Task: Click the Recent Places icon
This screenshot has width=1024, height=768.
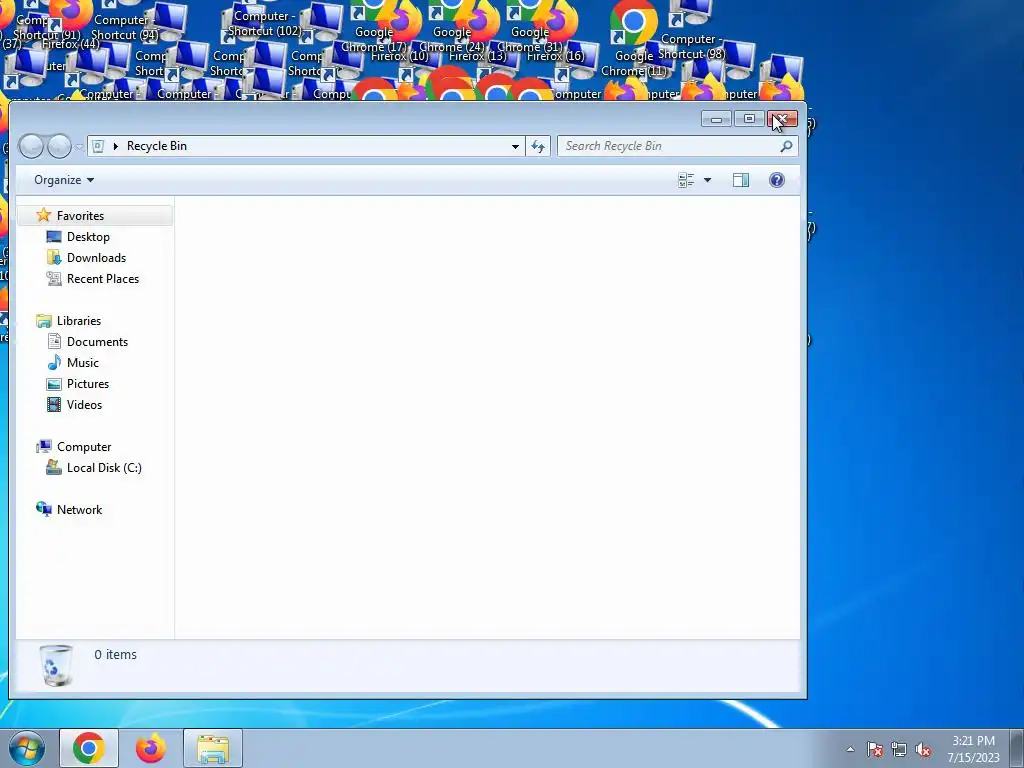Action: pyautogui.click(x=54, y=278)
